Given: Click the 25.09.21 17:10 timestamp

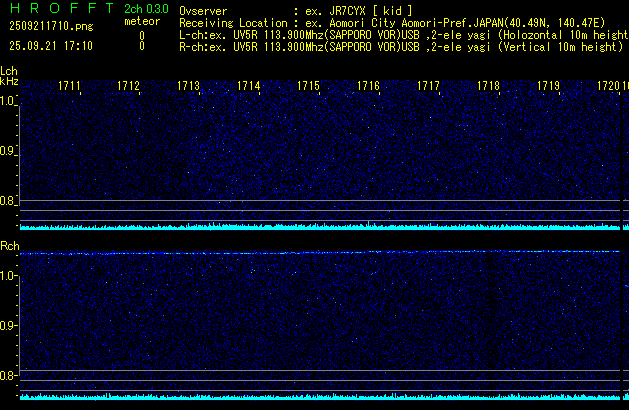Looking at the screenshot, I should click(50, 46).
